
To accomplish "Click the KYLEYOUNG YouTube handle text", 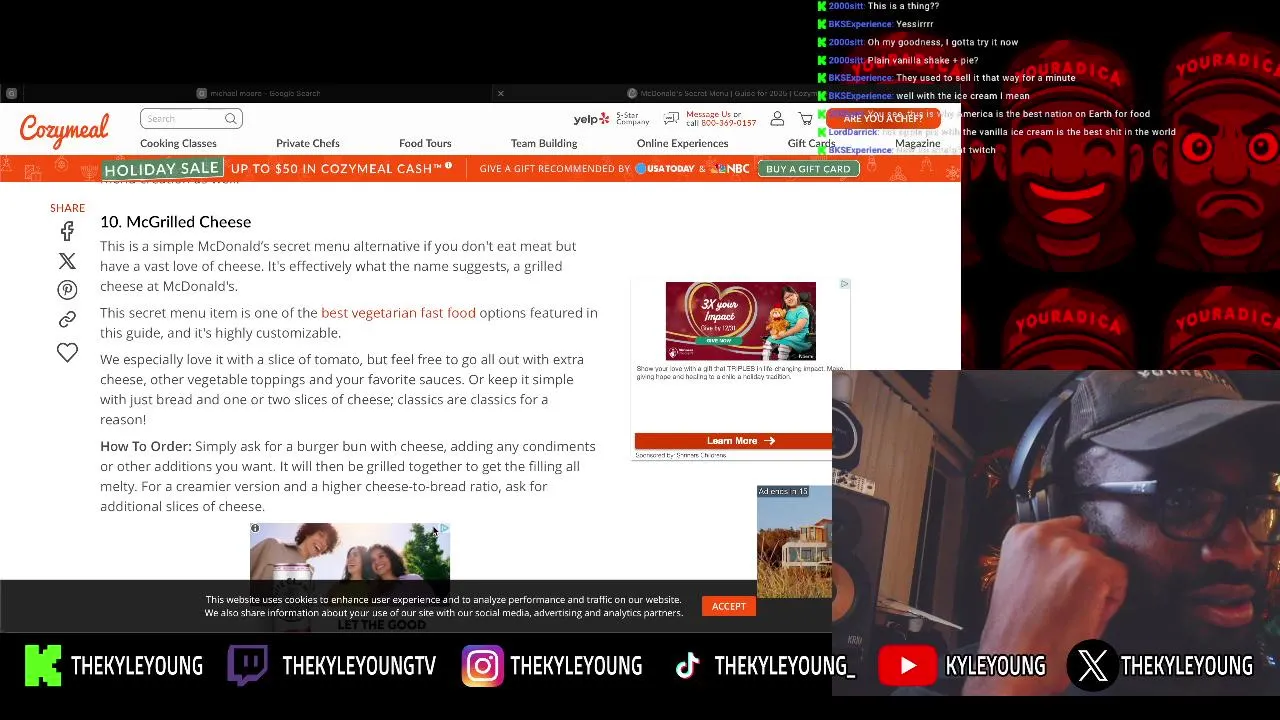I will (x=995, y=666).
